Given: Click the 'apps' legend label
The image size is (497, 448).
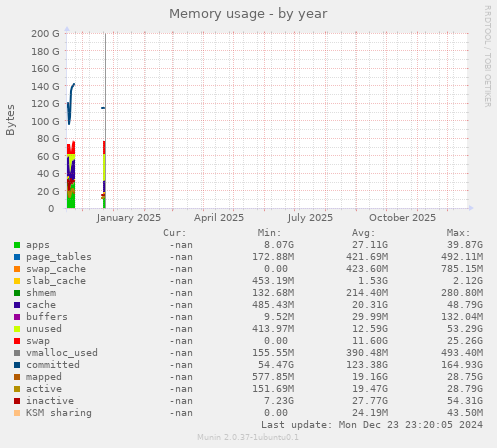Looking at the screenshot, I should [38, 245].
